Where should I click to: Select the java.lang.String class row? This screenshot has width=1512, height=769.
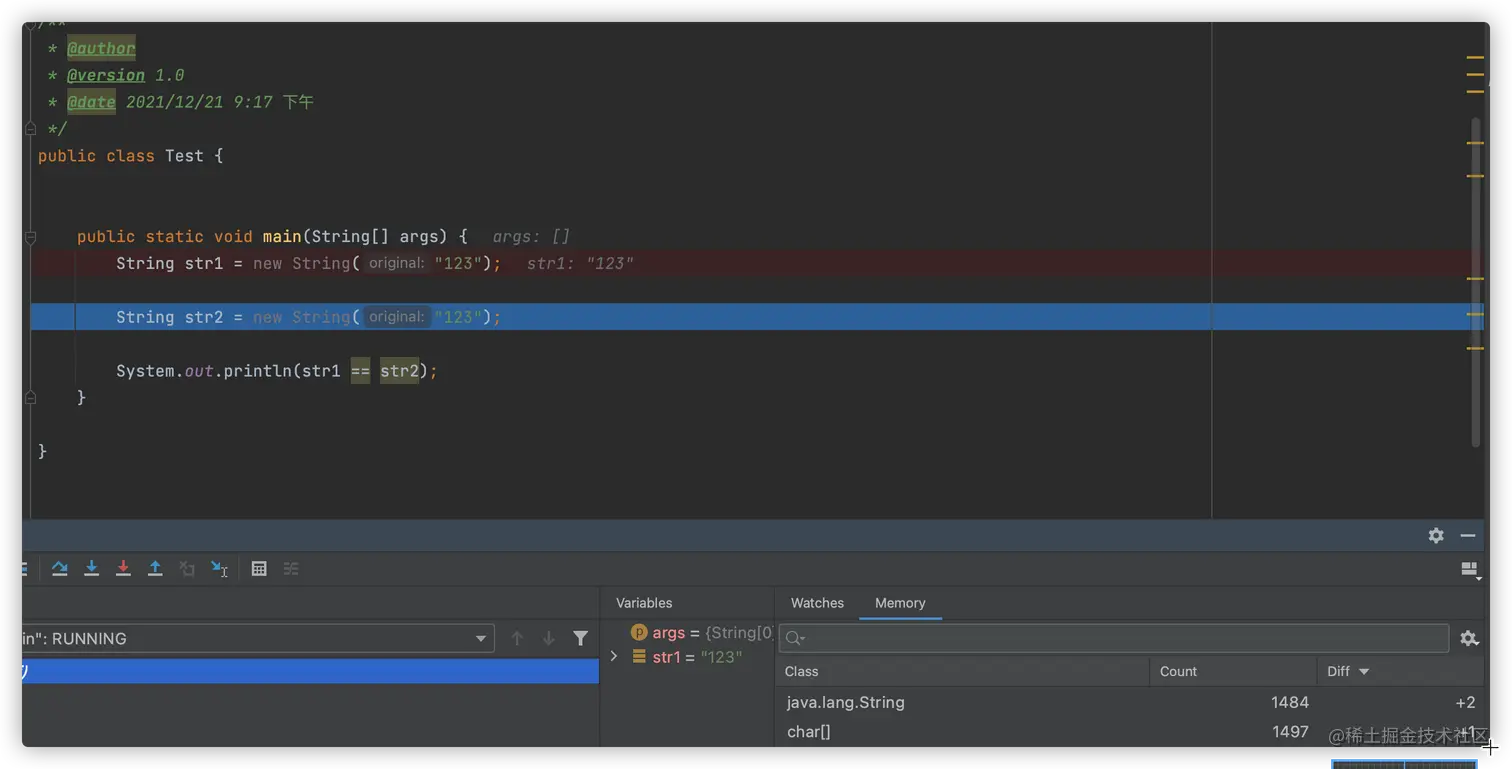[1132, 702]
